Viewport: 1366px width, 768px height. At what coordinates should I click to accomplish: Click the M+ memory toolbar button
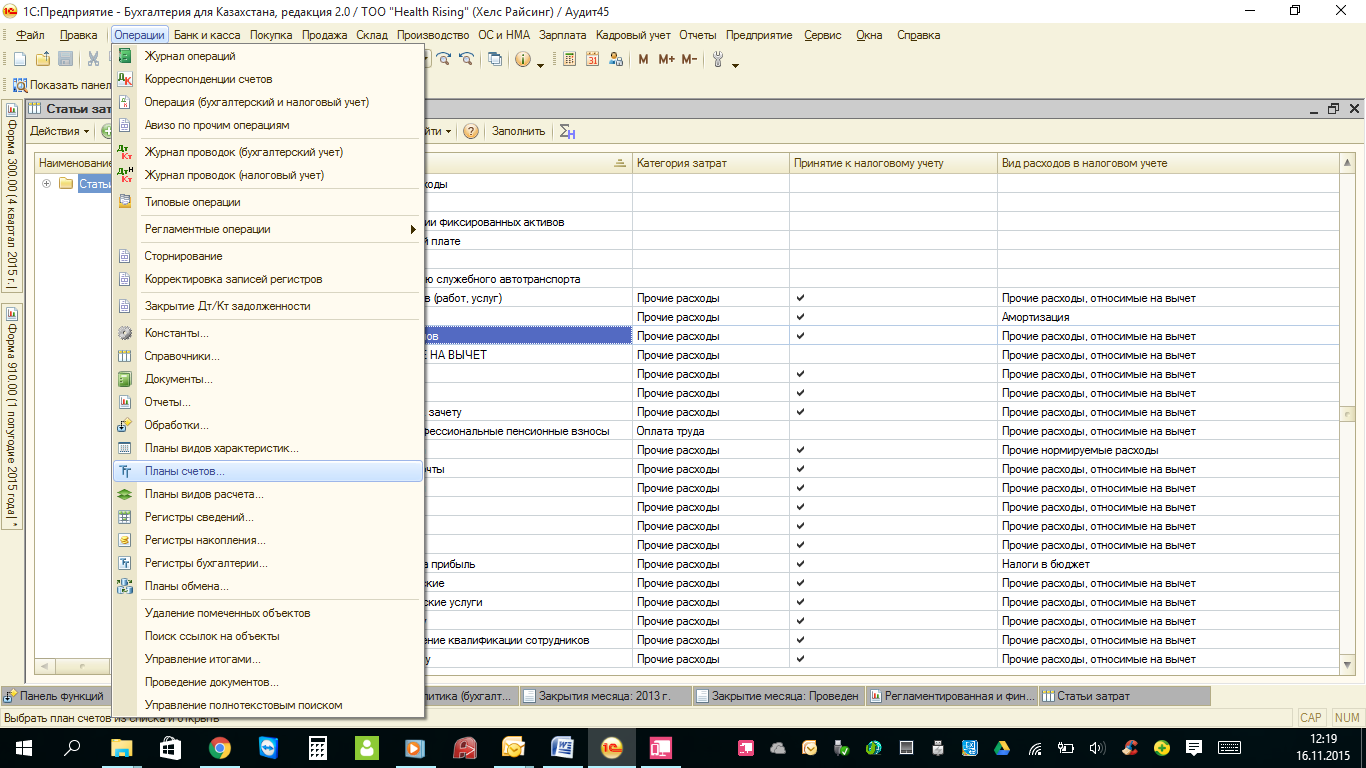tap(666, 59)
